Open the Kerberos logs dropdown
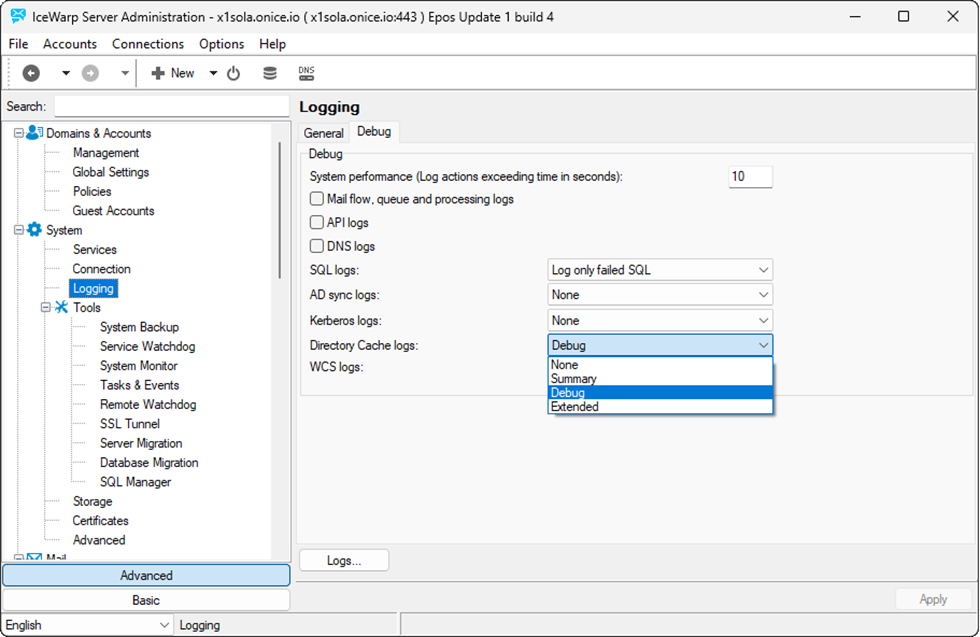Viewport: 980px width, 637px height. click(x=660, y=320)
